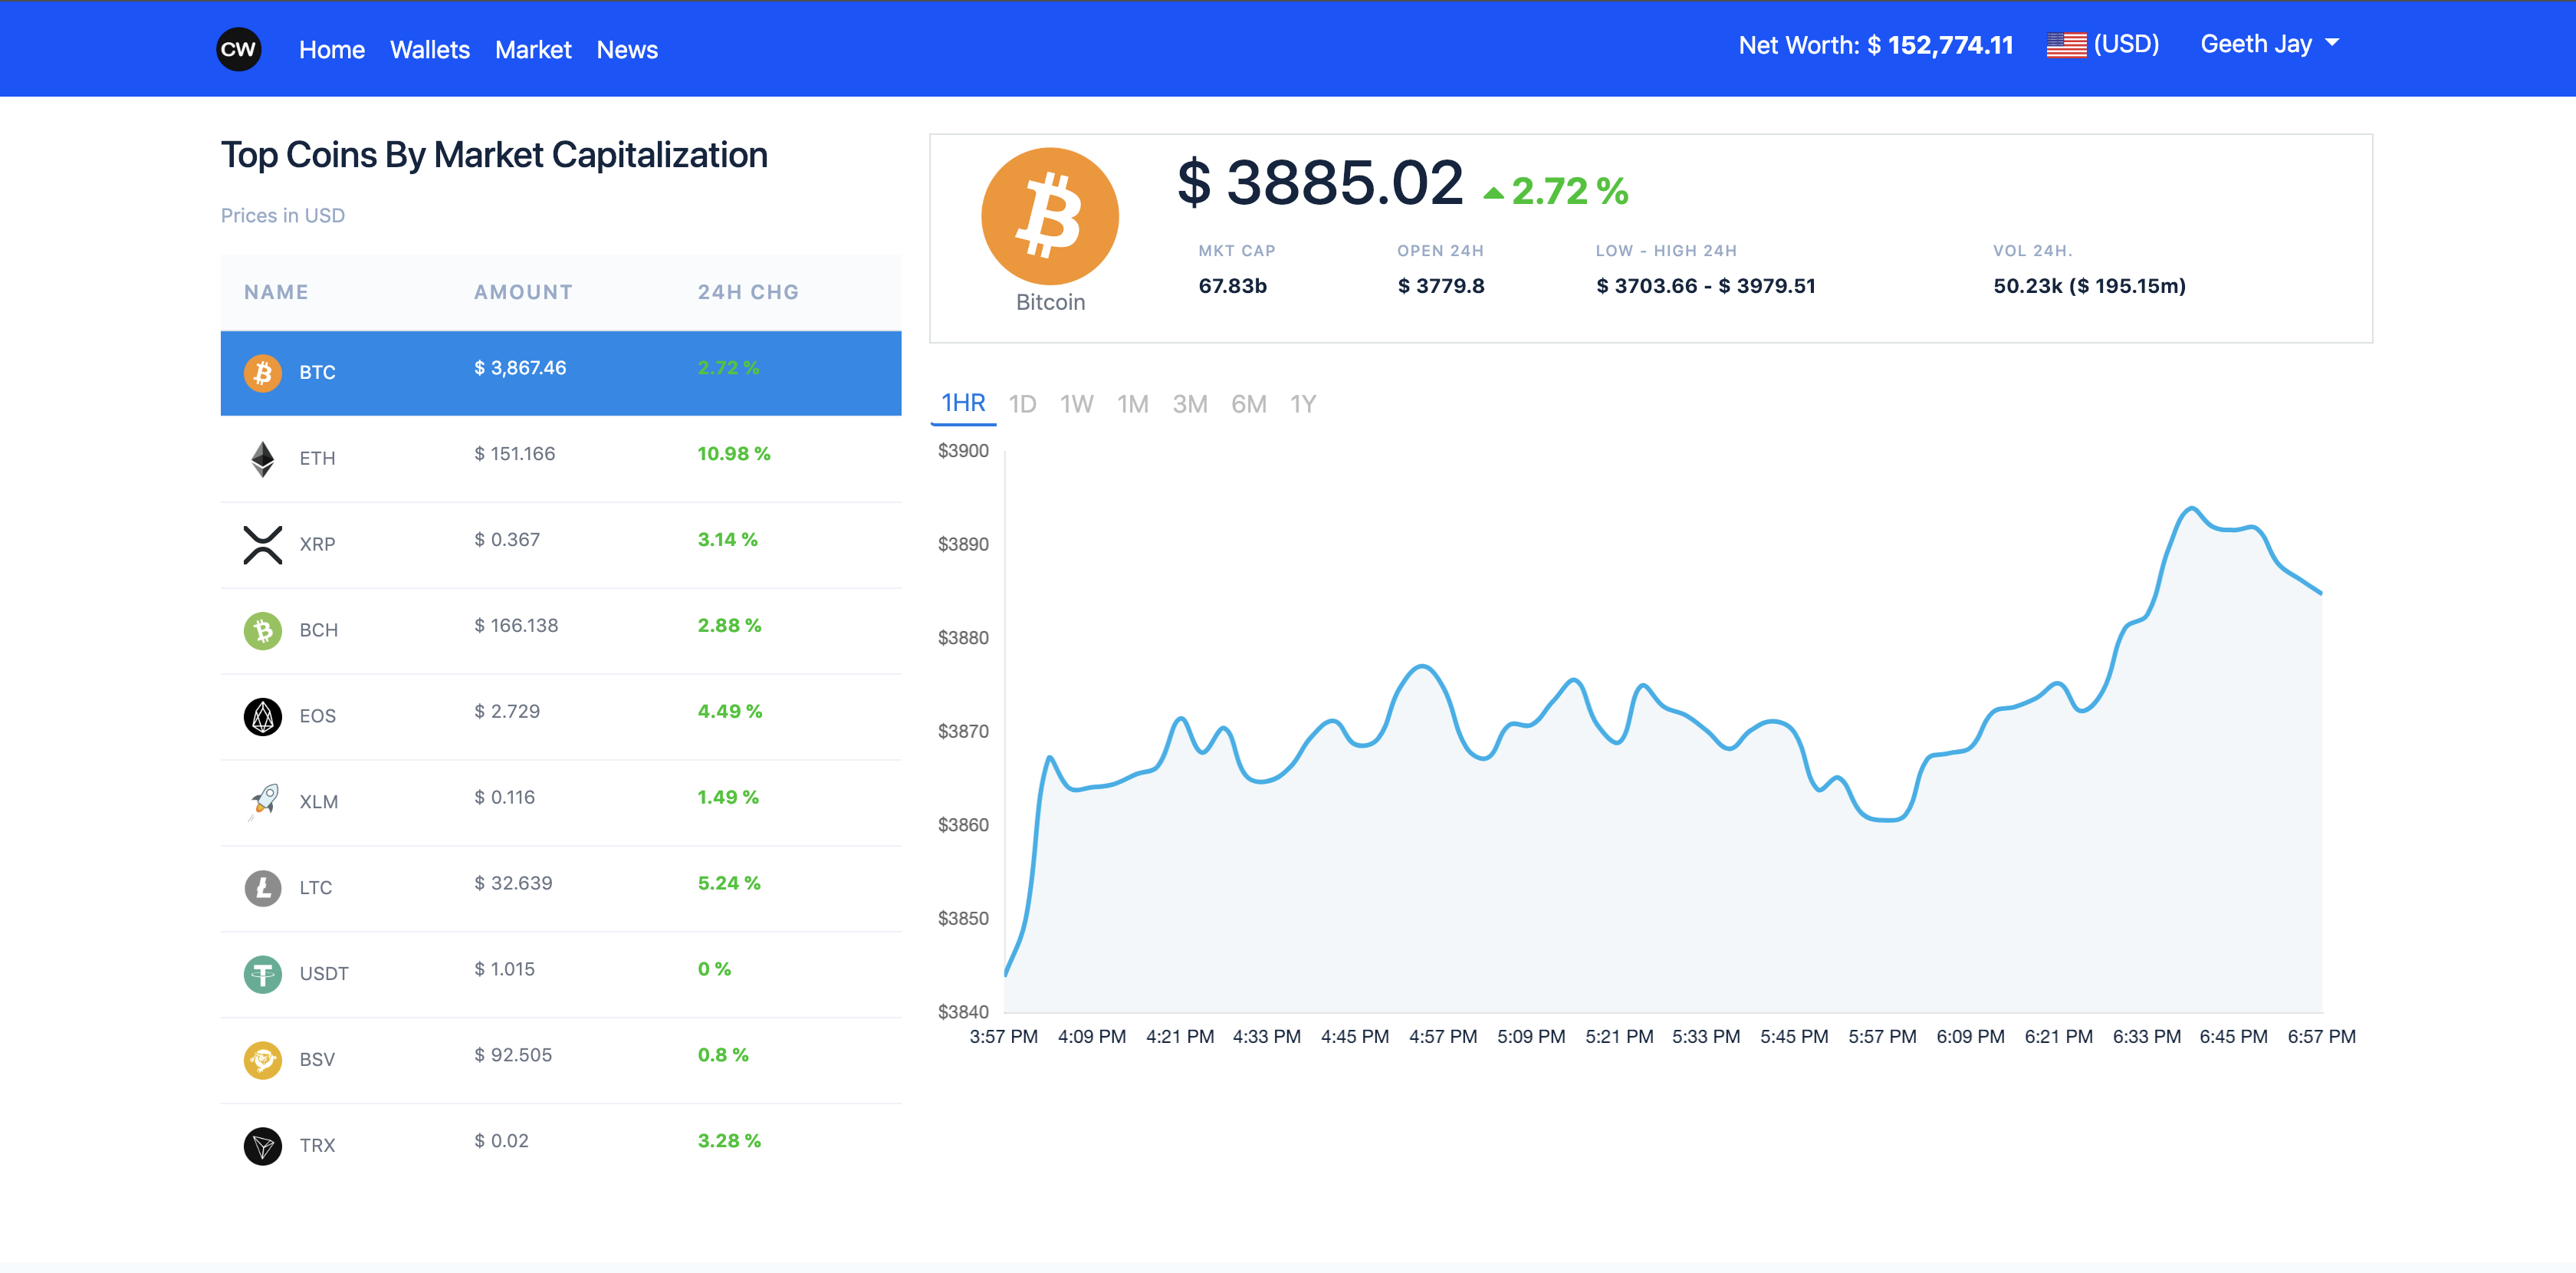This screenshot has height=1273, width=2576.
Task: Open the USD currency selector
Action: [x=2103, y=44]
